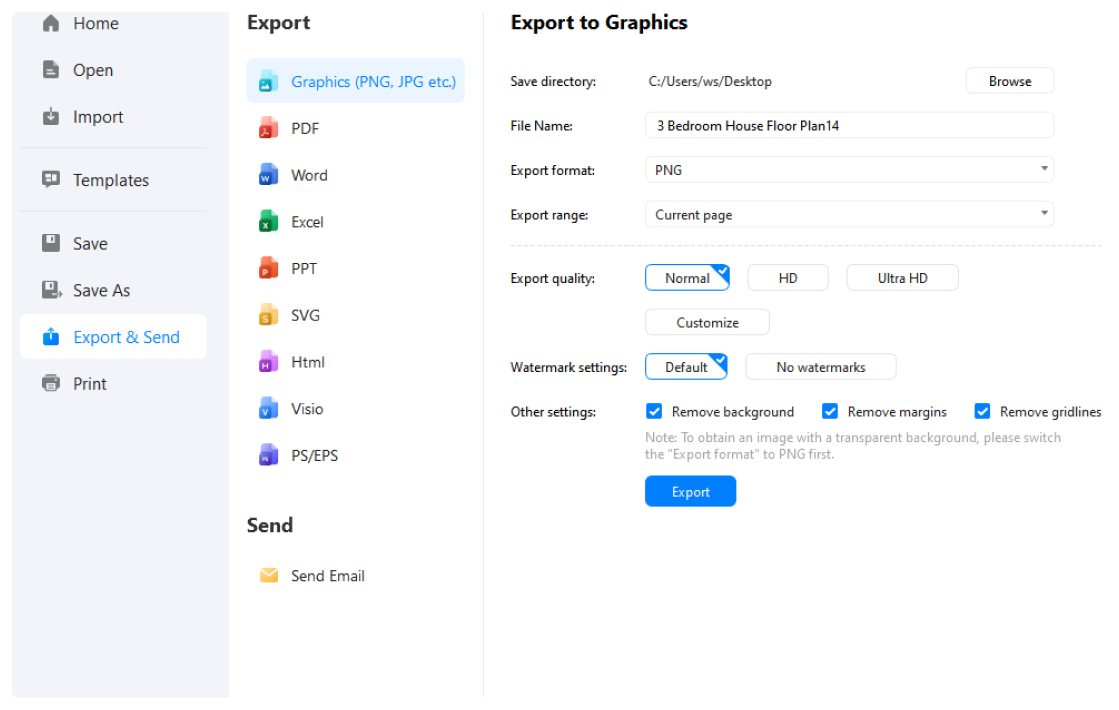Select the Html export option label
This screenshot has height=710, width=1119.
pyautogui.click(x=308, y=362)
